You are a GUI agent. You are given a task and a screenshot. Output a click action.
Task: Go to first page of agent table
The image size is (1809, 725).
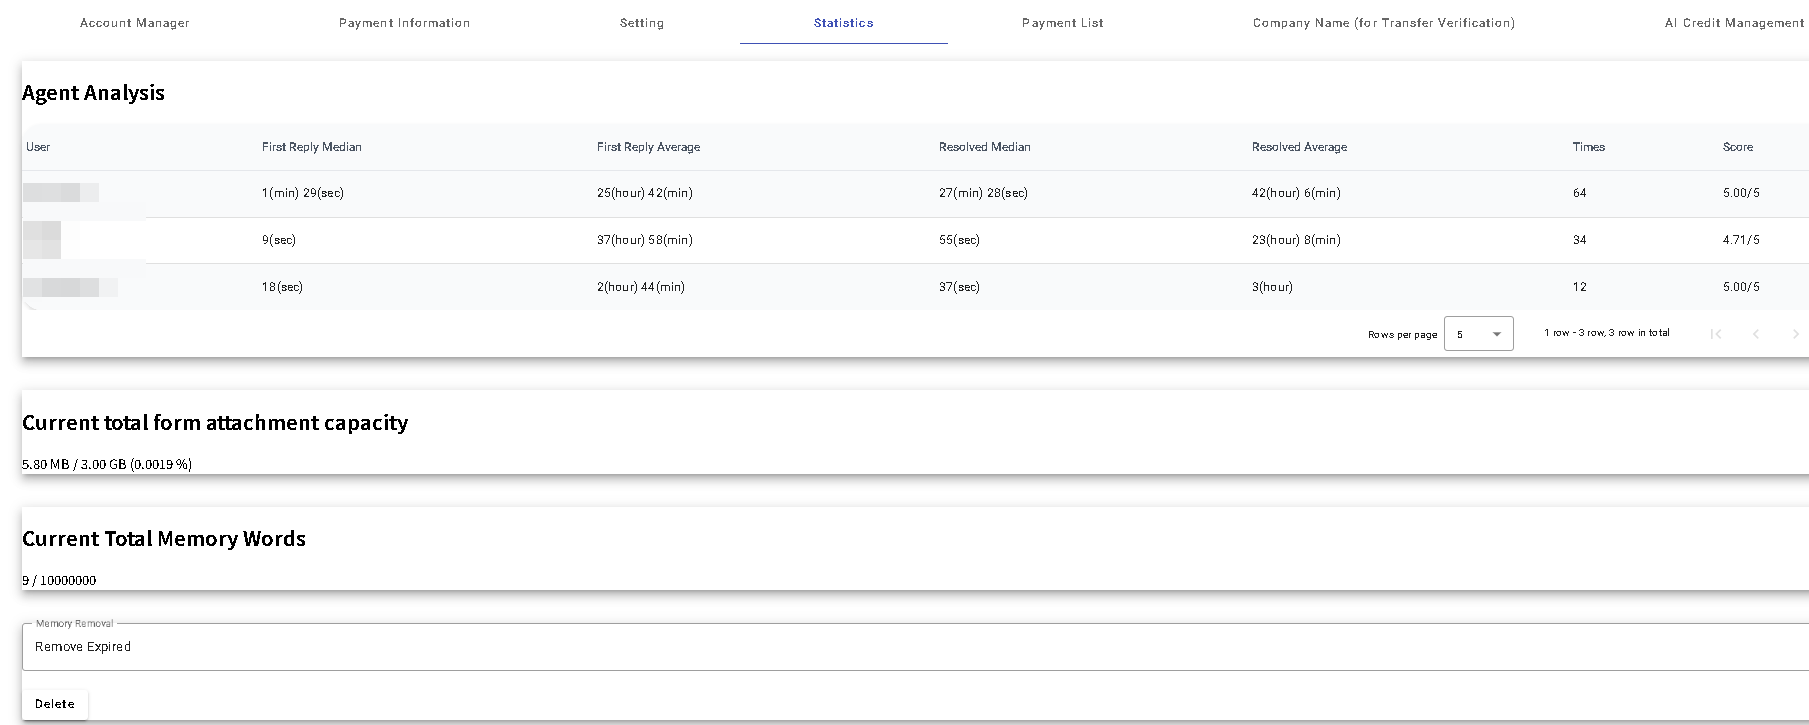click(x=1716, y=334)
